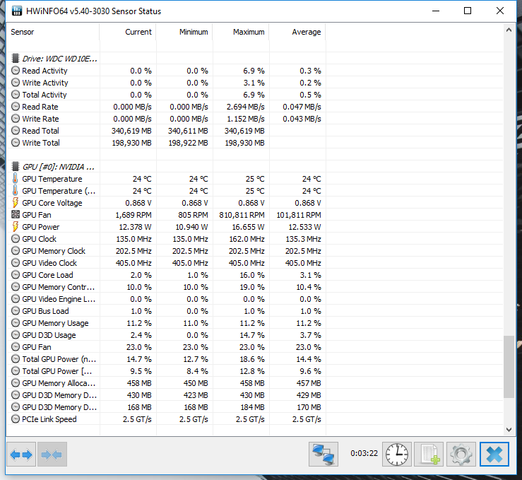522x480 pixels.
Task: Maximize the HWiNFO64 window
Action: pyautogui.click(x=468, y=11)
